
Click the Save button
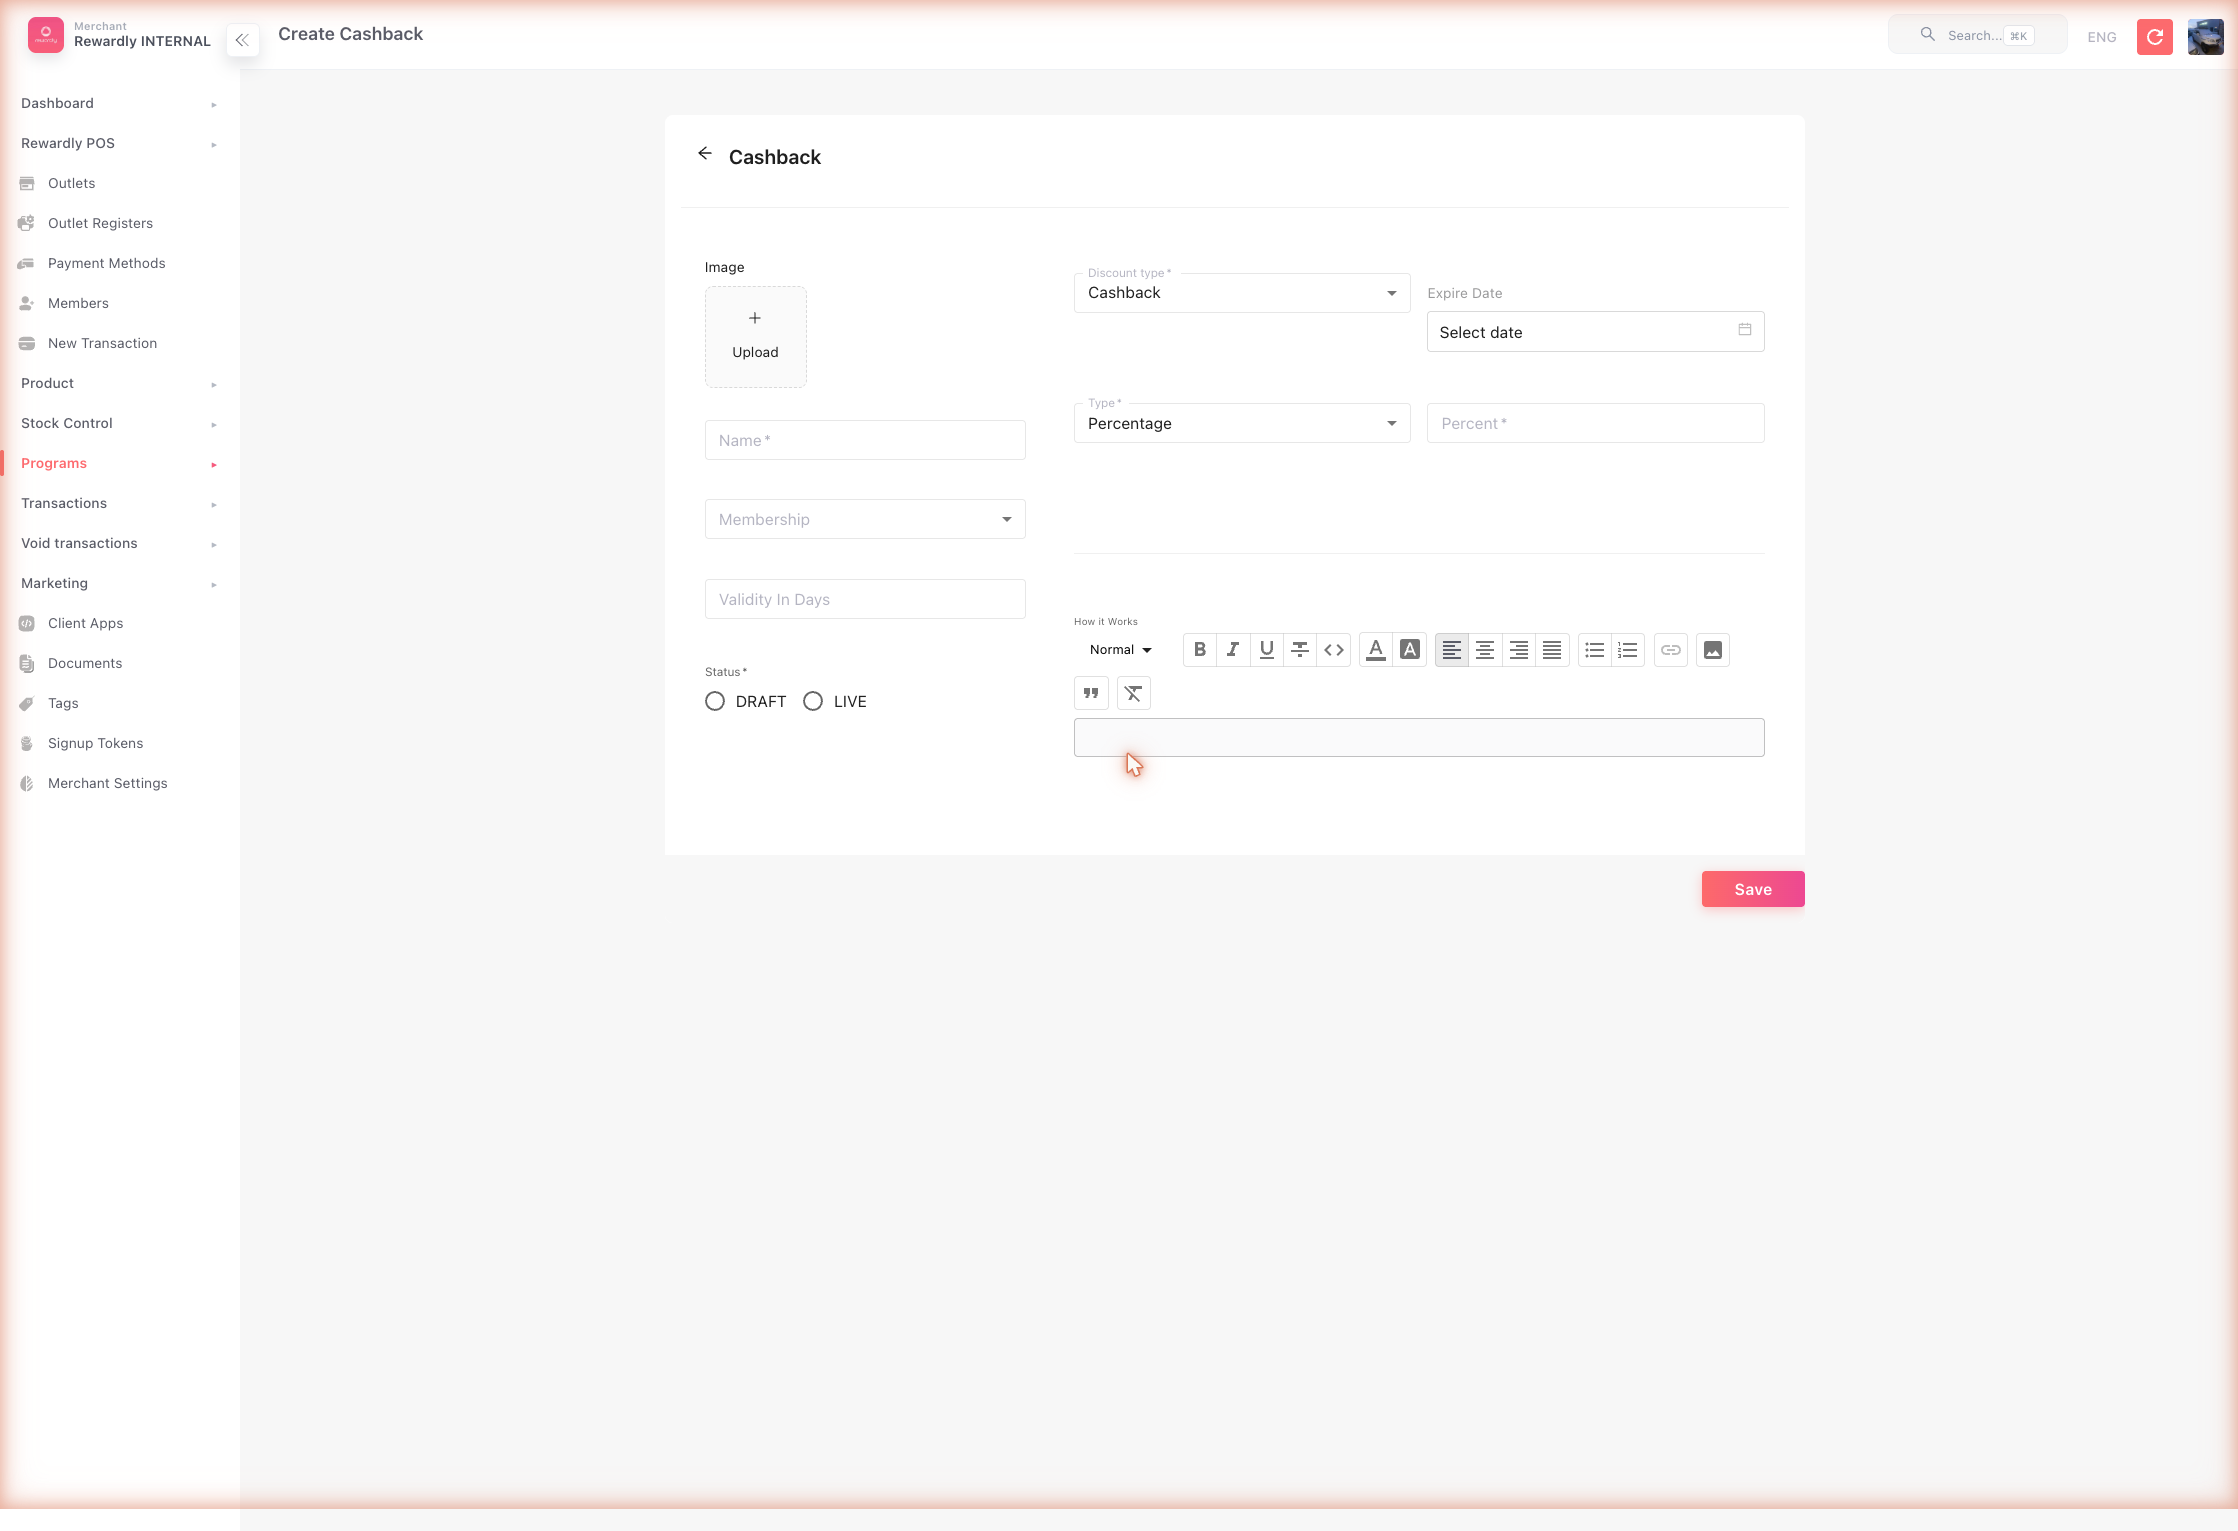click(x=1753, y=890)
